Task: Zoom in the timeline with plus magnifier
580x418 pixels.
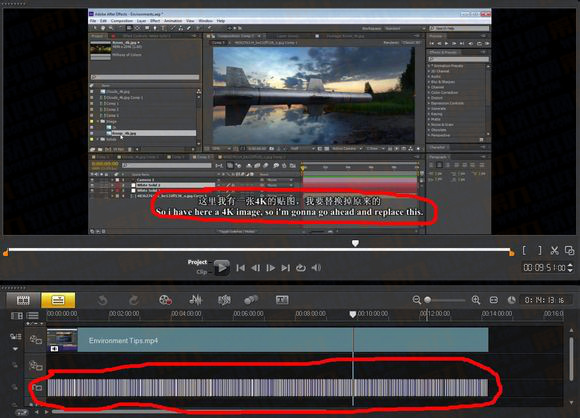Action: coord(476,300)
